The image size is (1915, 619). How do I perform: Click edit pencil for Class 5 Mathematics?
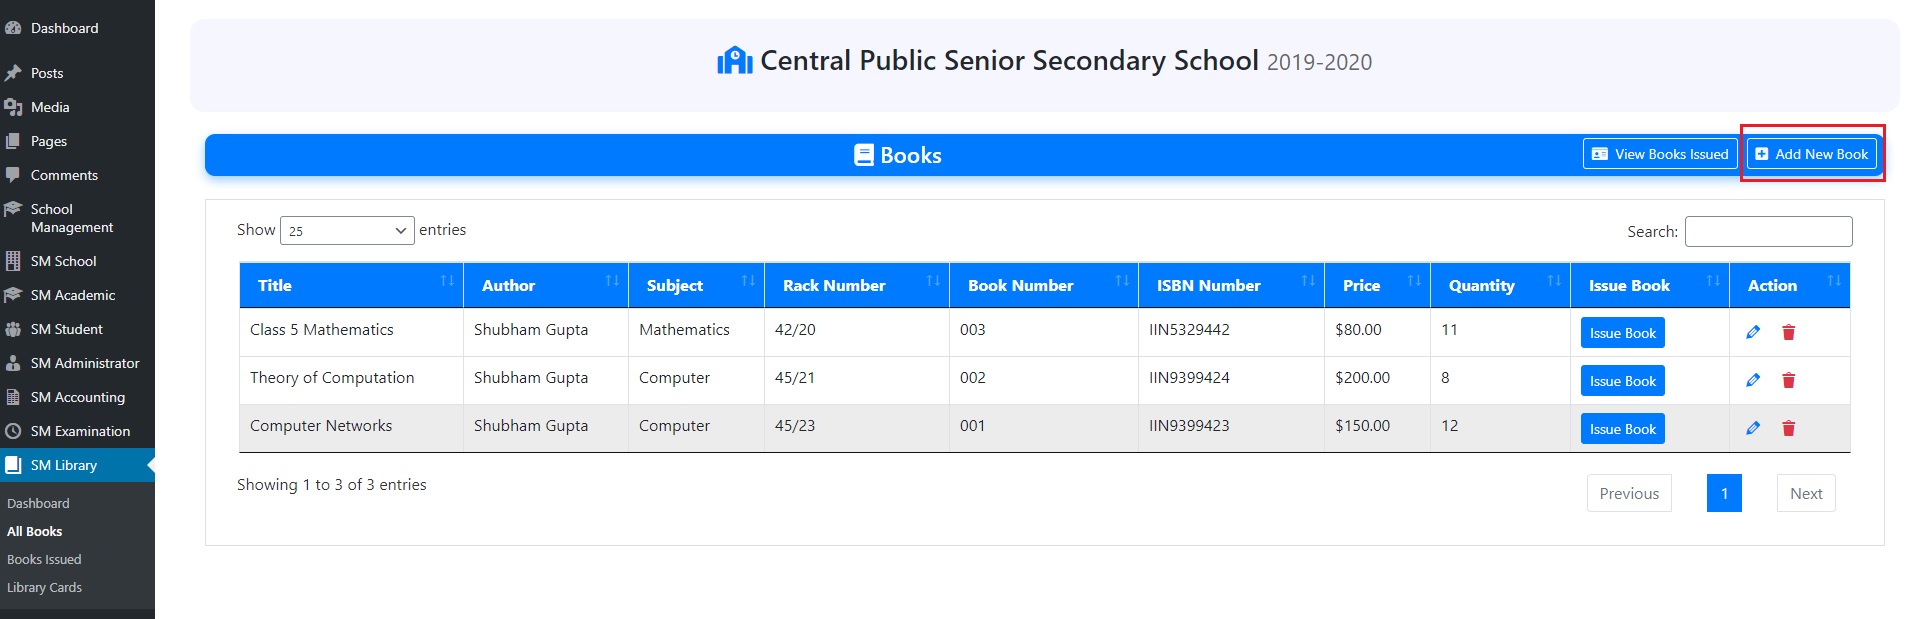tap(1753, 332)
